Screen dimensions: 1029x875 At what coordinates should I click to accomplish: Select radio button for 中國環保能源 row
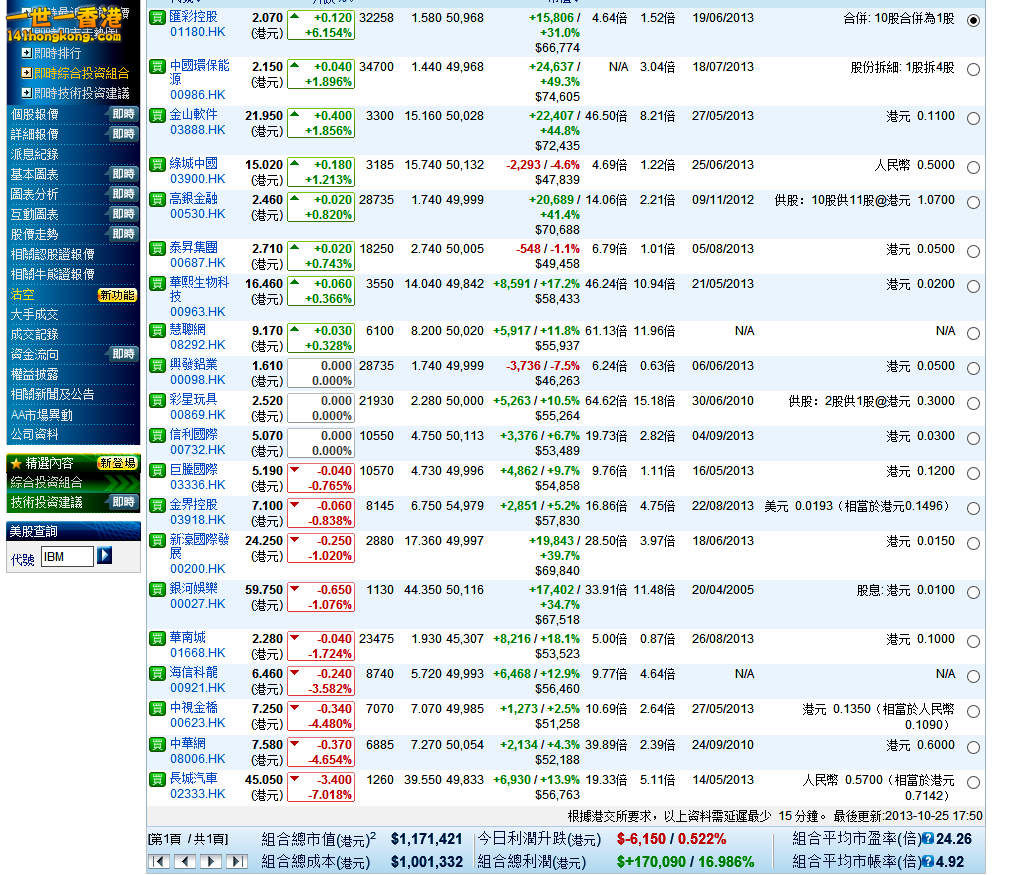(974, 69)
